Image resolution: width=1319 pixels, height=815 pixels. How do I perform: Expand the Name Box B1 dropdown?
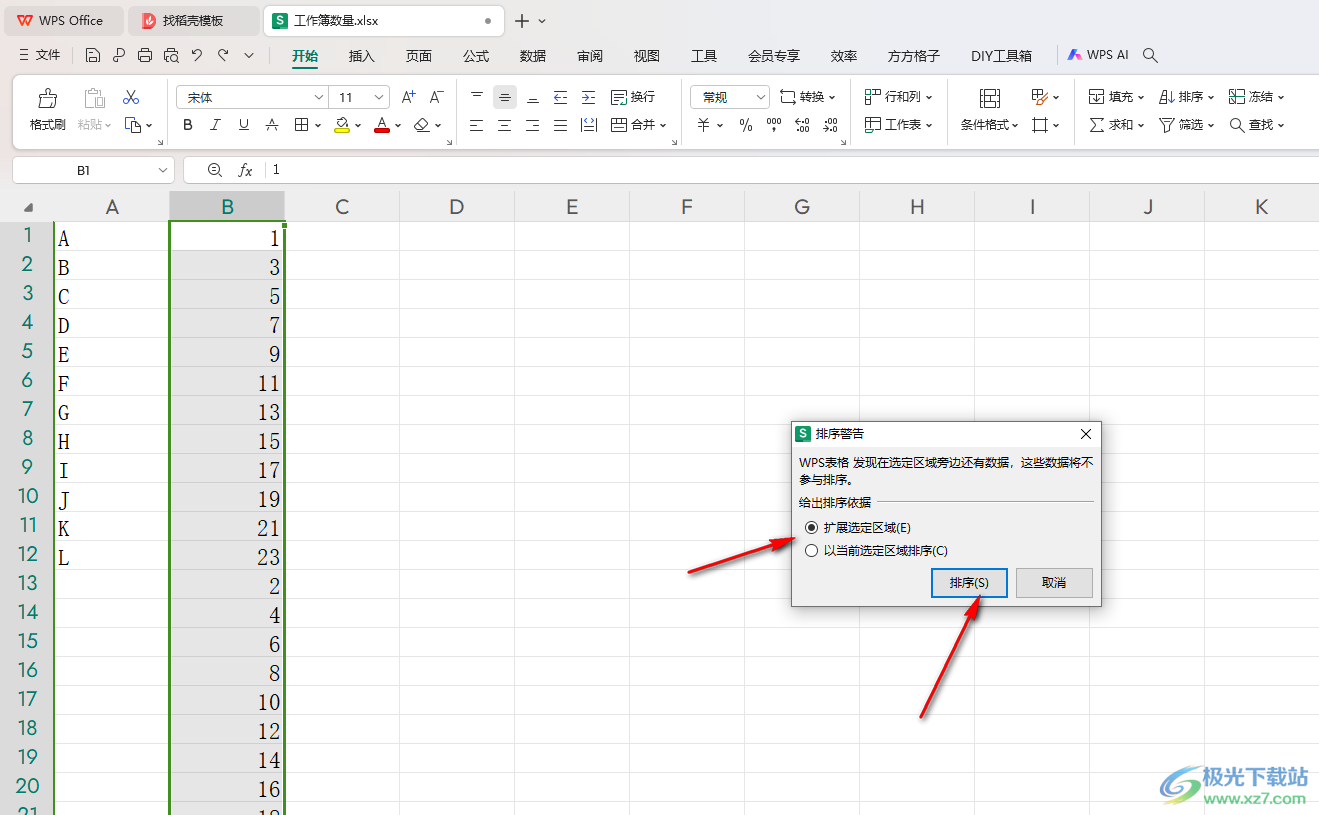(163, 170)
